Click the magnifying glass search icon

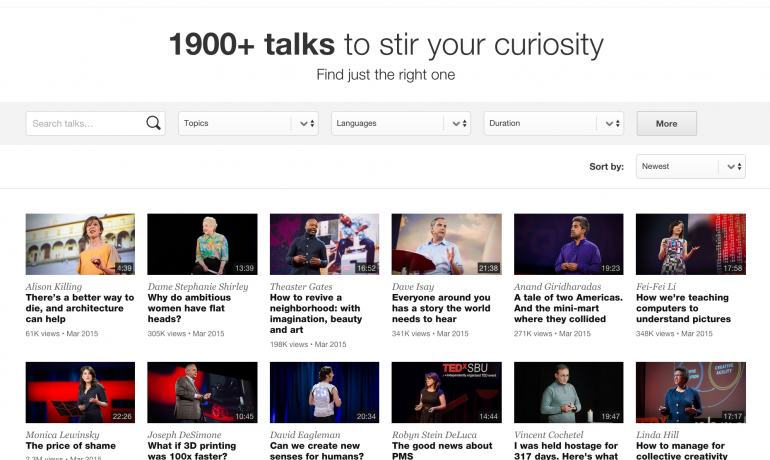tap(153, 123)
